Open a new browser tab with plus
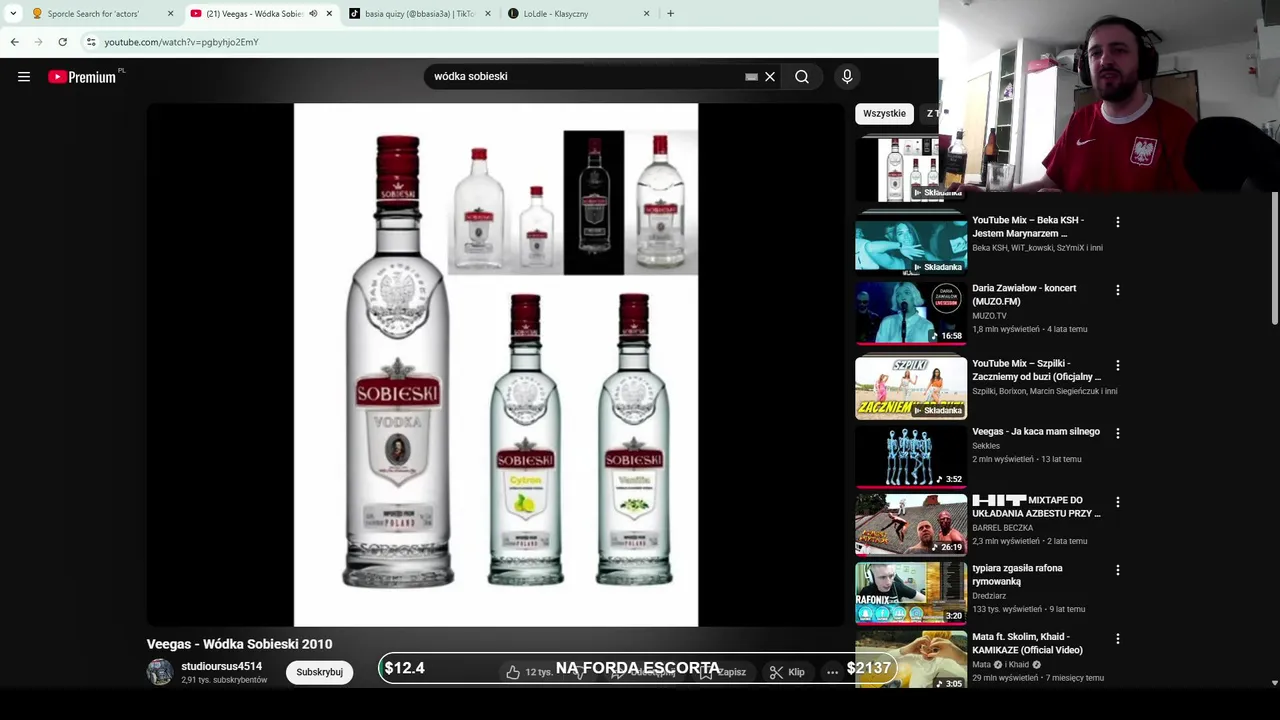 (670, 14)
